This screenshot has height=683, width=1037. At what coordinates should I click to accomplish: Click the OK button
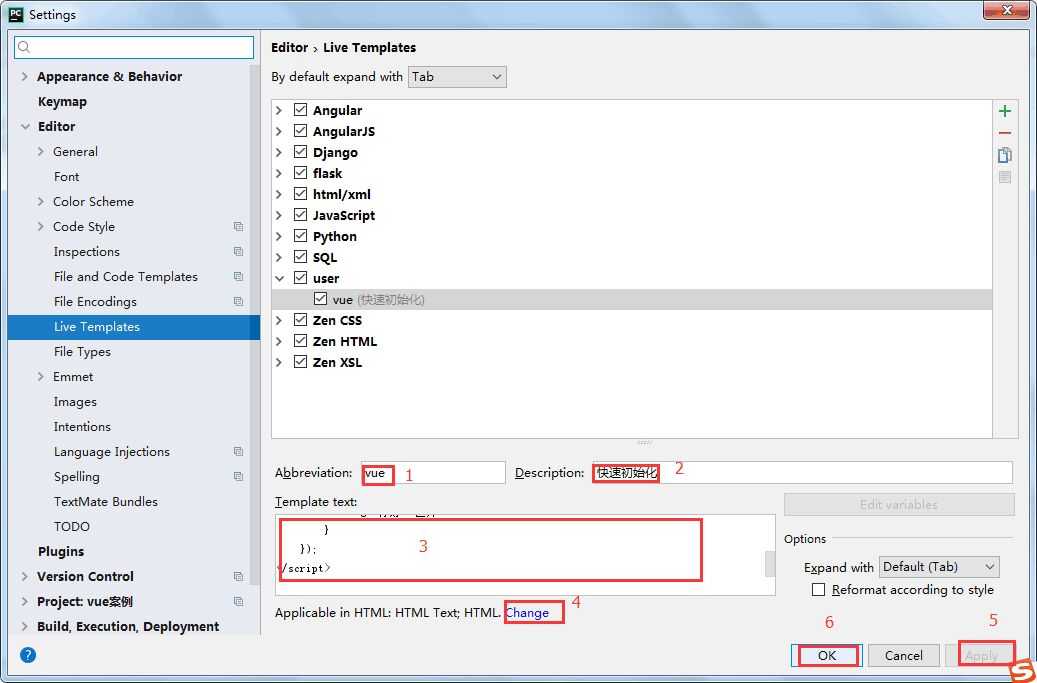(x=827, y=655)
